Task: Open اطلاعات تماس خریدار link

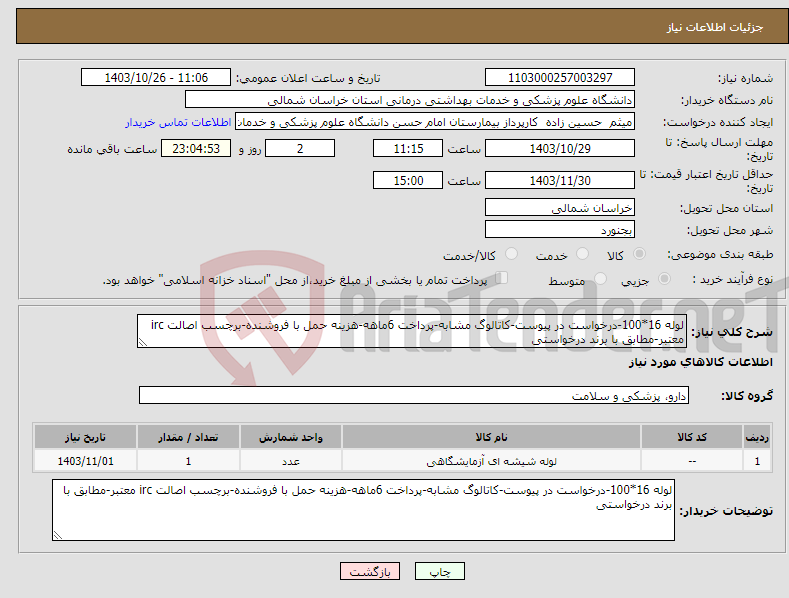Action: 178,122
